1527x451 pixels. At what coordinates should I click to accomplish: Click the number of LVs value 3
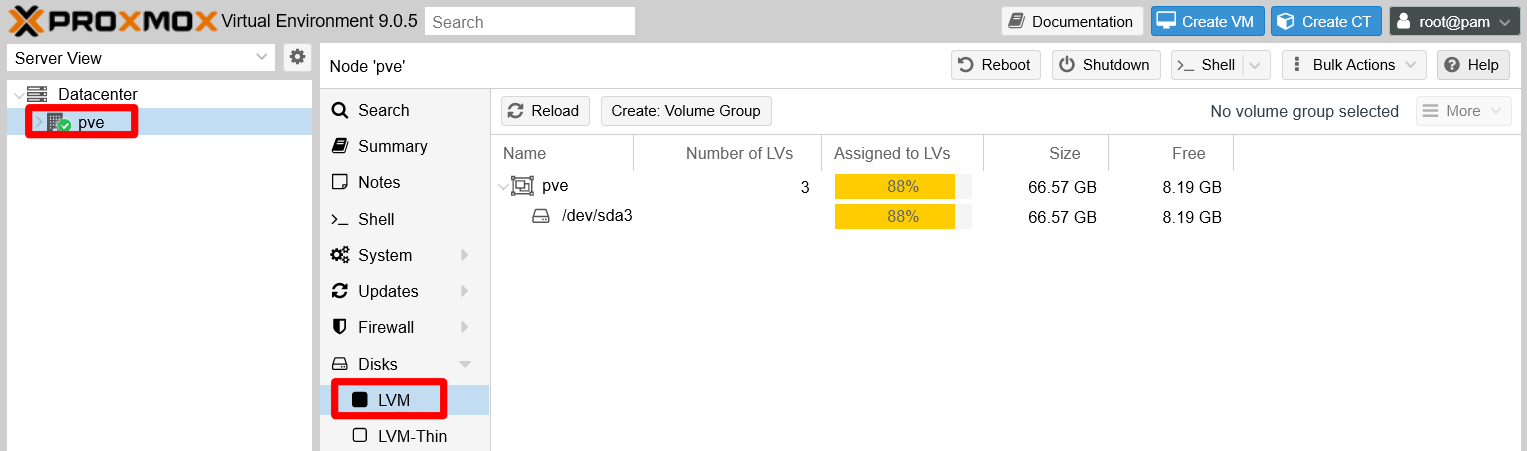click(x=805, y=187)
